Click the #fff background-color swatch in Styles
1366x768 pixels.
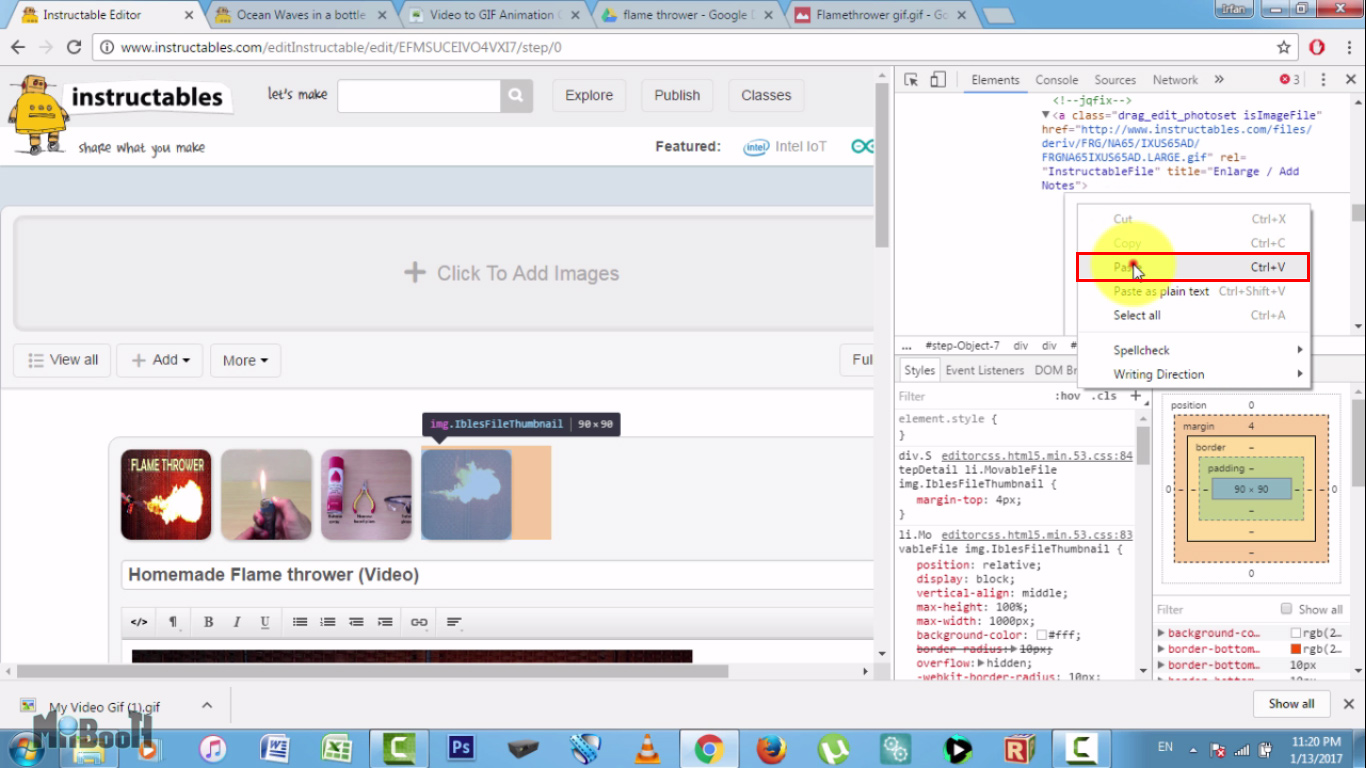coord(1041,635)
